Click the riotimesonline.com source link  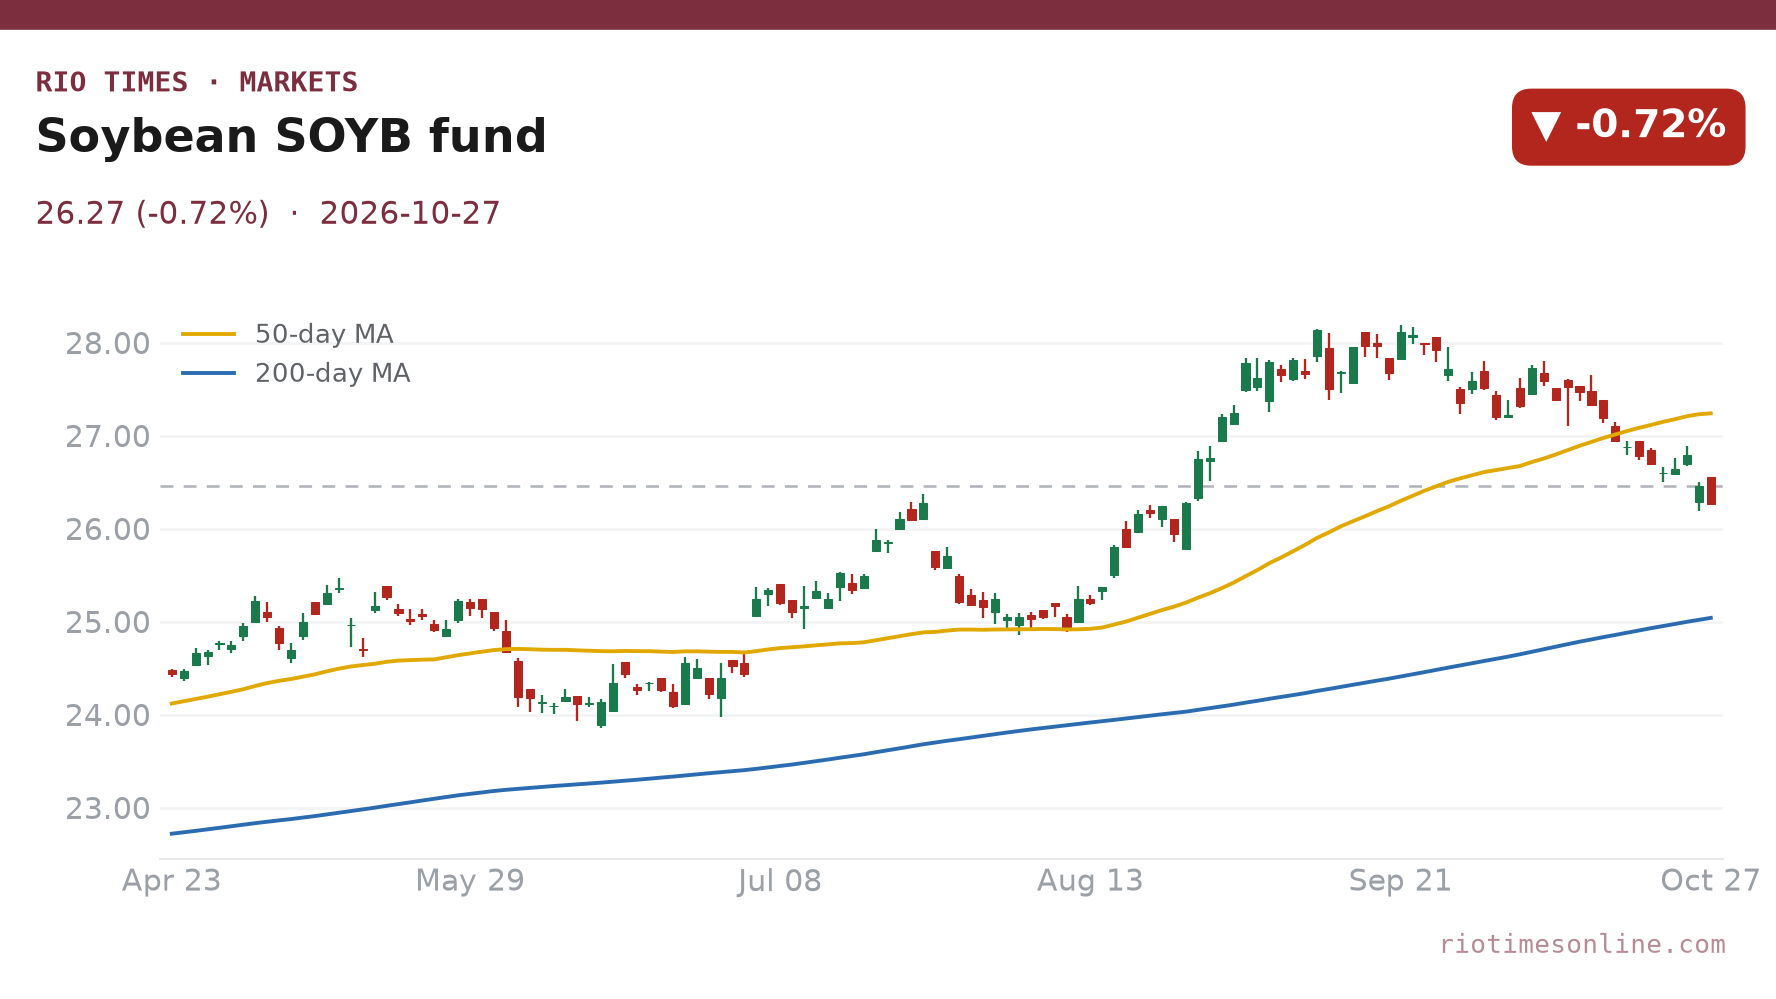1582,944
